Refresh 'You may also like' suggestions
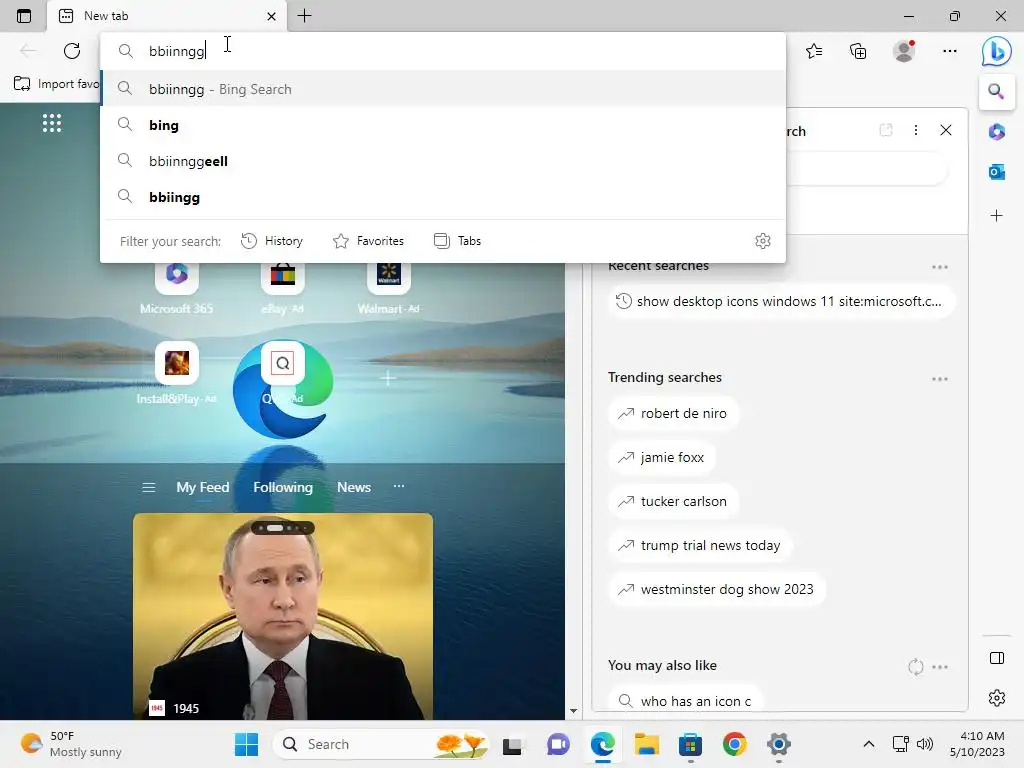The height and width of the screenshot is (768, 1024). [916, 667]
